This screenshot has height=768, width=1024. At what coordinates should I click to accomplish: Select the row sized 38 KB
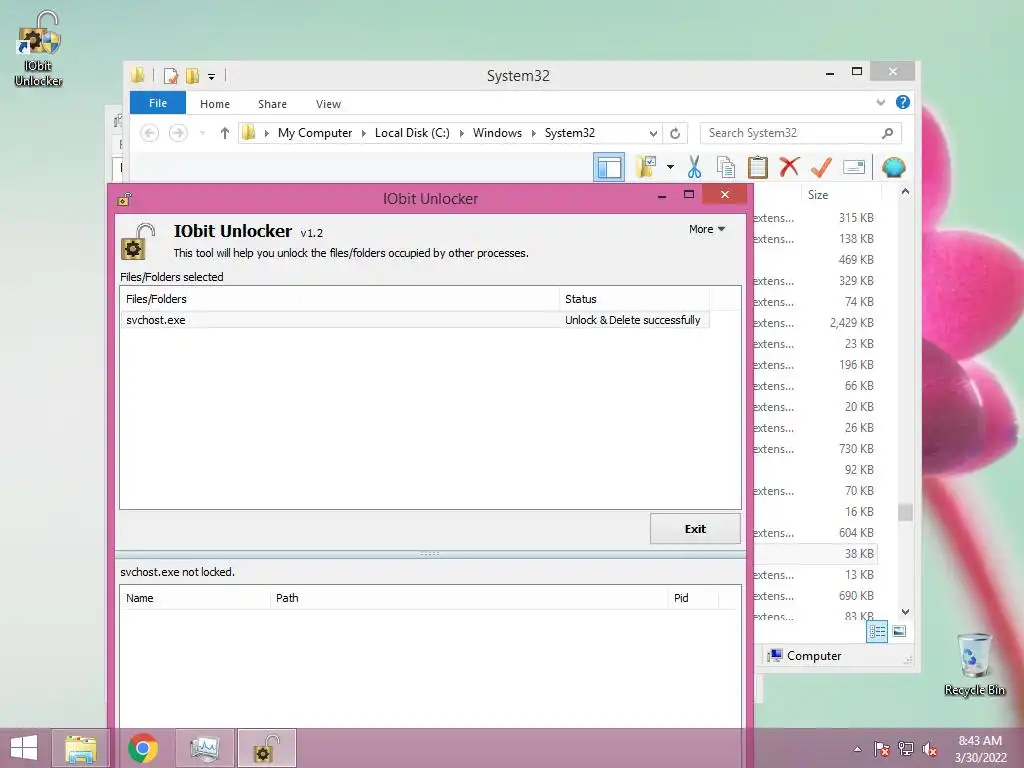tap(815, 554)
